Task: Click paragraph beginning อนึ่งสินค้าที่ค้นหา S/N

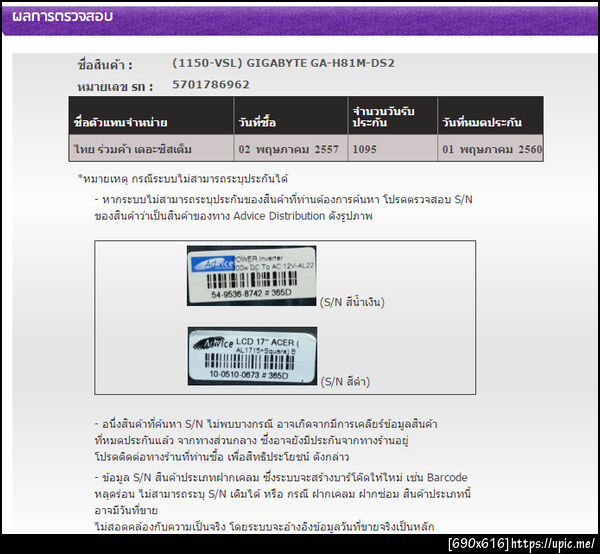Action: (266, 440)
